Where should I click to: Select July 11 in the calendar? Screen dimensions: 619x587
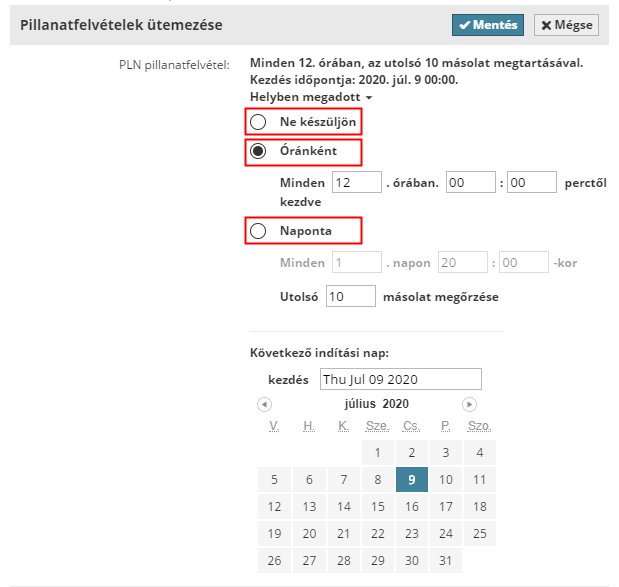[x=479, y=480]
